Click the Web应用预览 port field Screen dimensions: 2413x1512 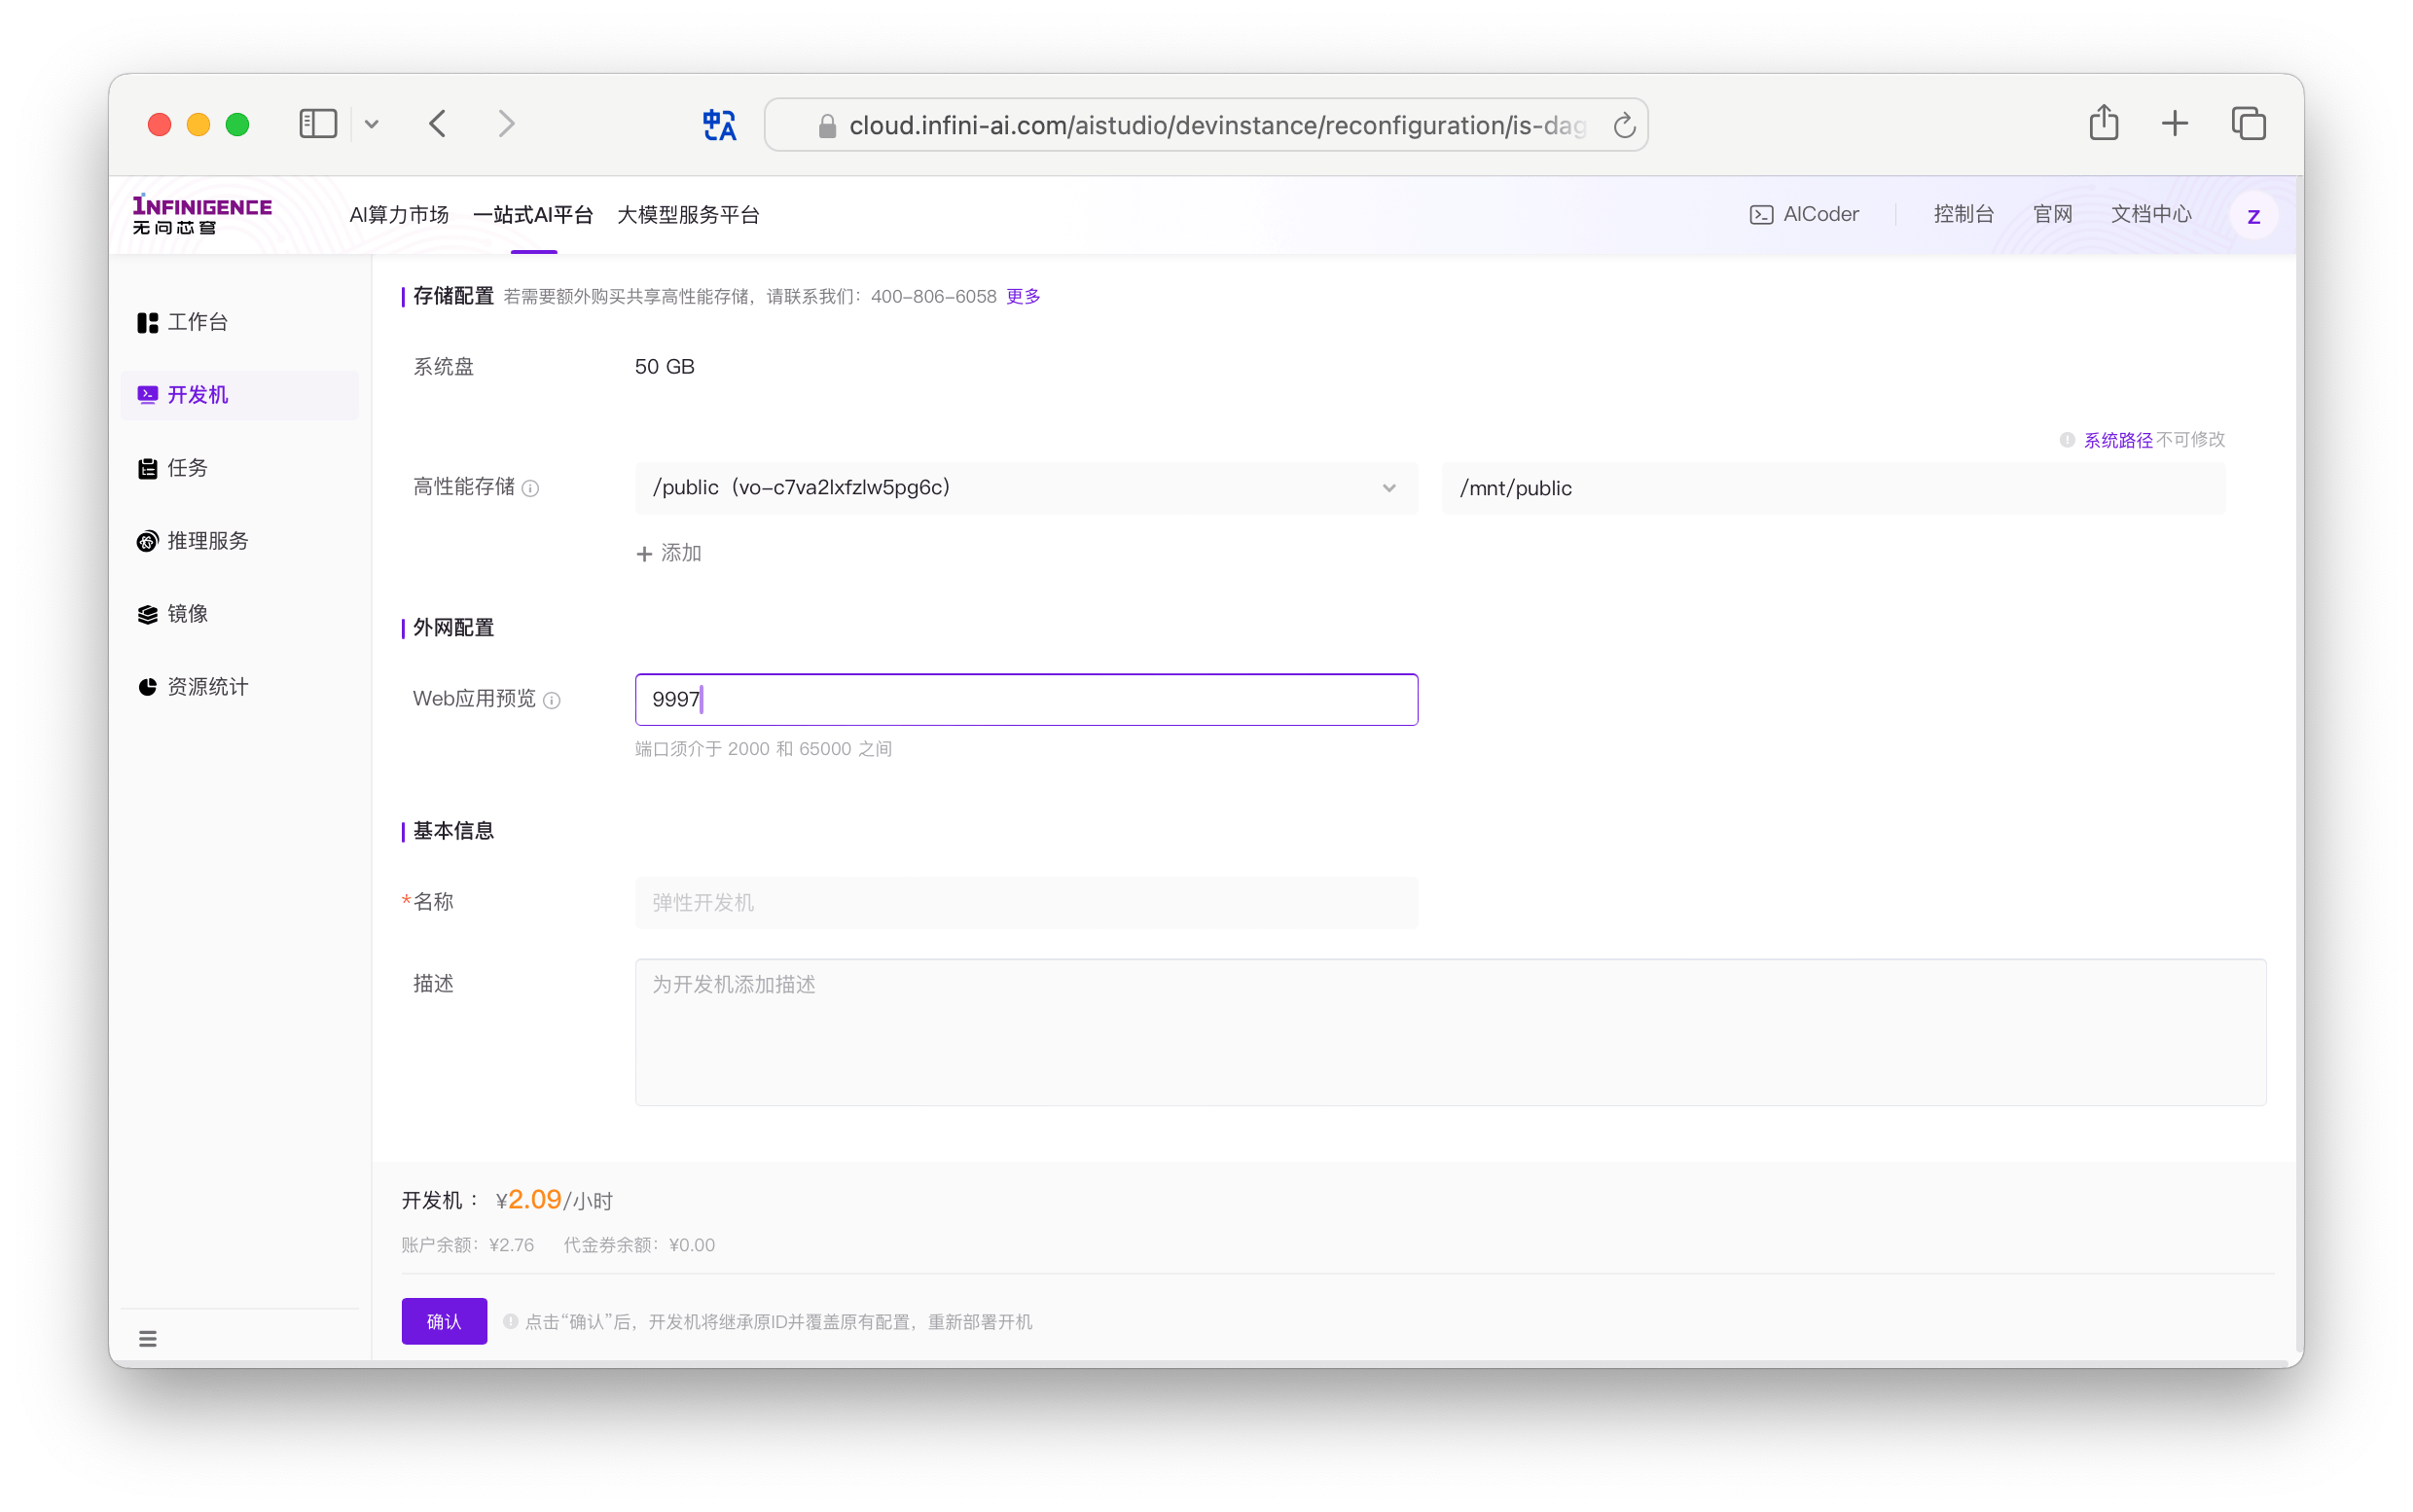pos(1026,699)
